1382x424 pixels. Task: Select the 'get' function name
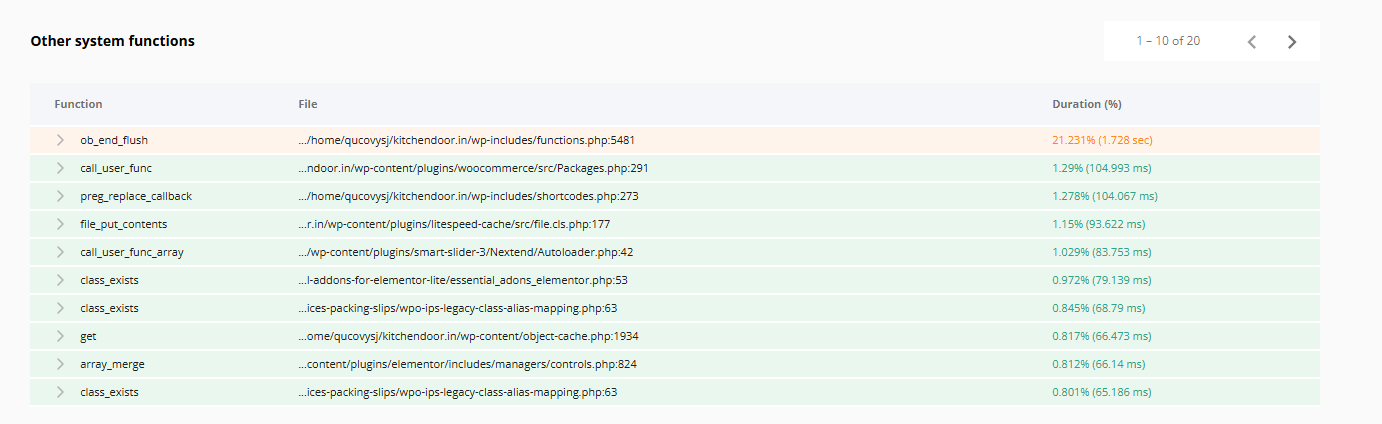tap(88, 336)
